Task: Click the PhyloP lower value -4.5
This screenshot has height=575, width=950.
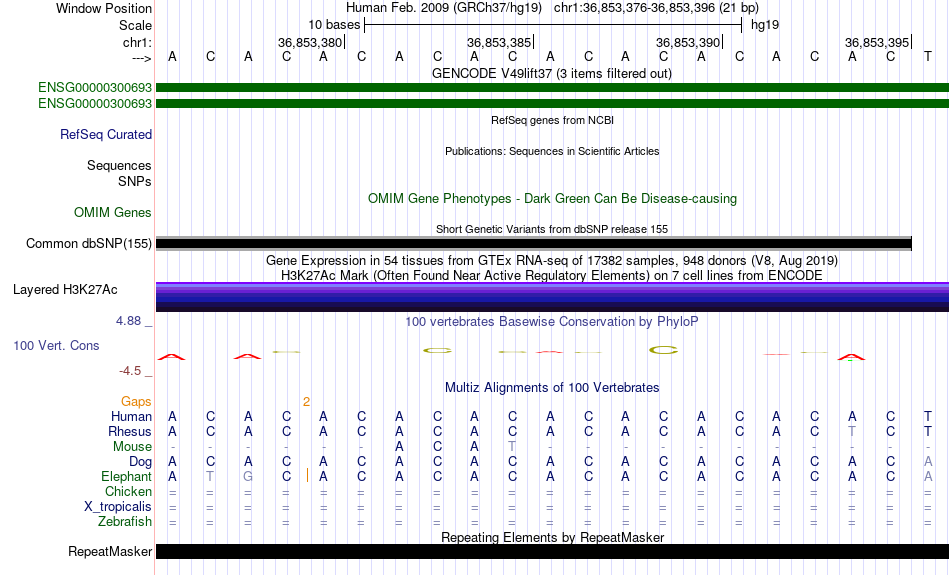Action: [x=130, y=371]
